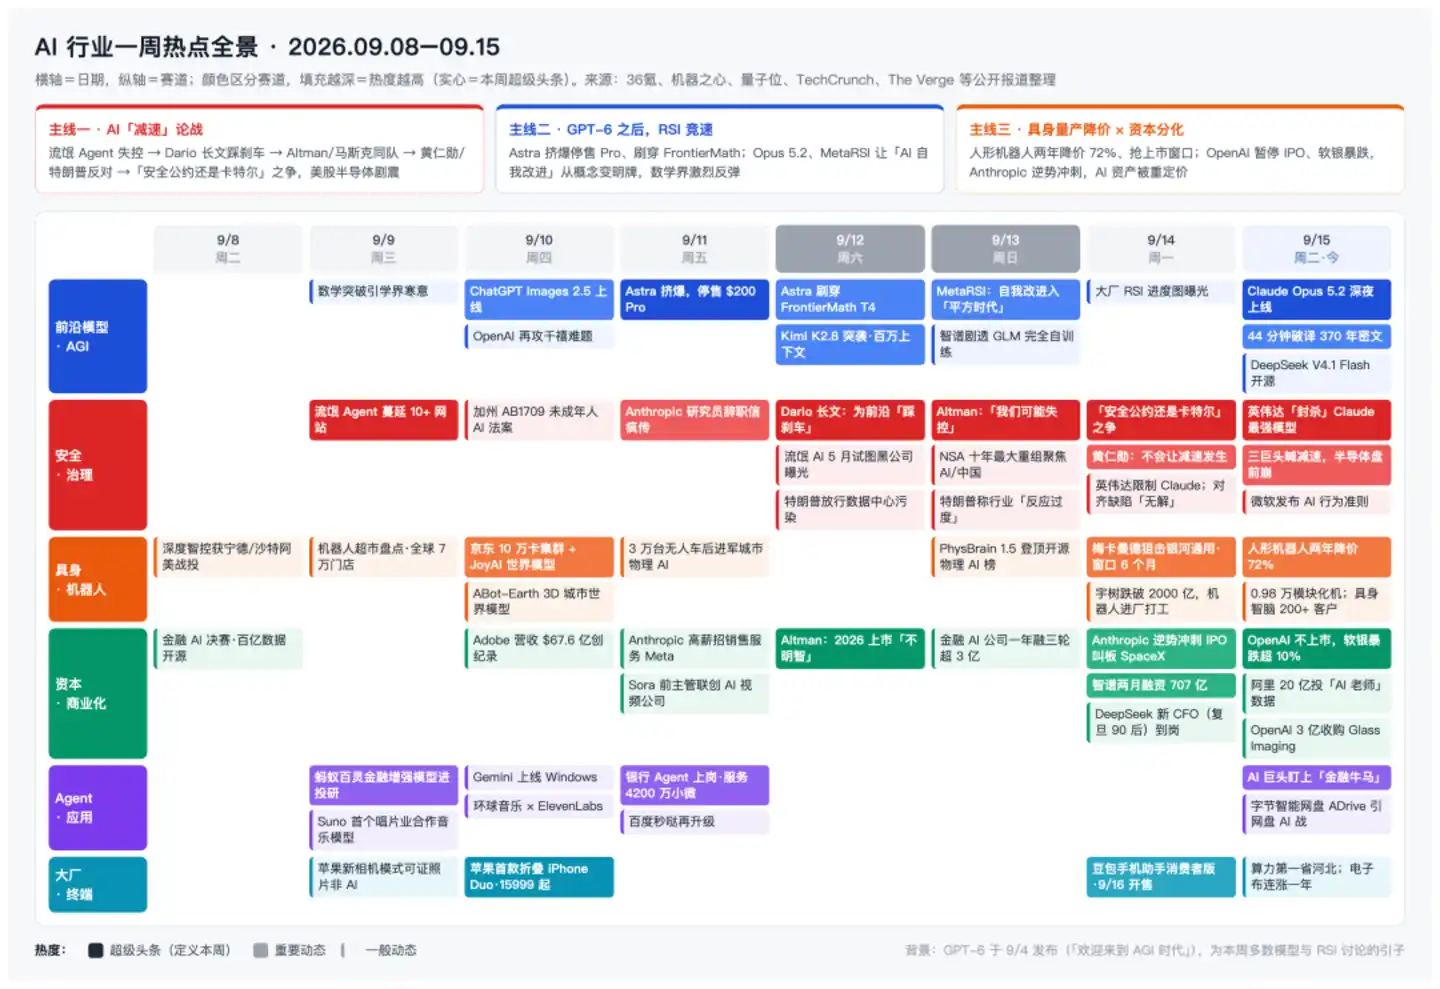Click the orange 具身 · 机器人 track label
The height and width of the screenshot is (989, 1440).
tap(98, 579)
